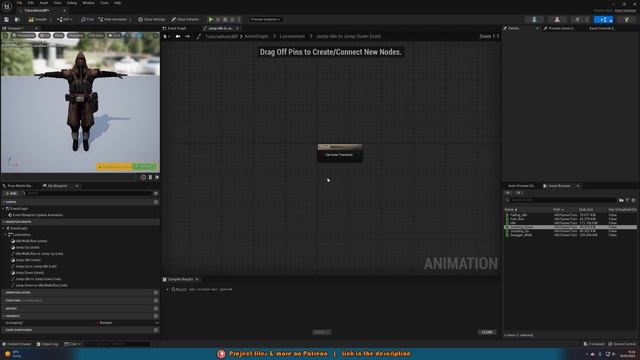Collapse the Locomotion tree item
Viewport: 640px width, 360px height.
click(6, 235)
